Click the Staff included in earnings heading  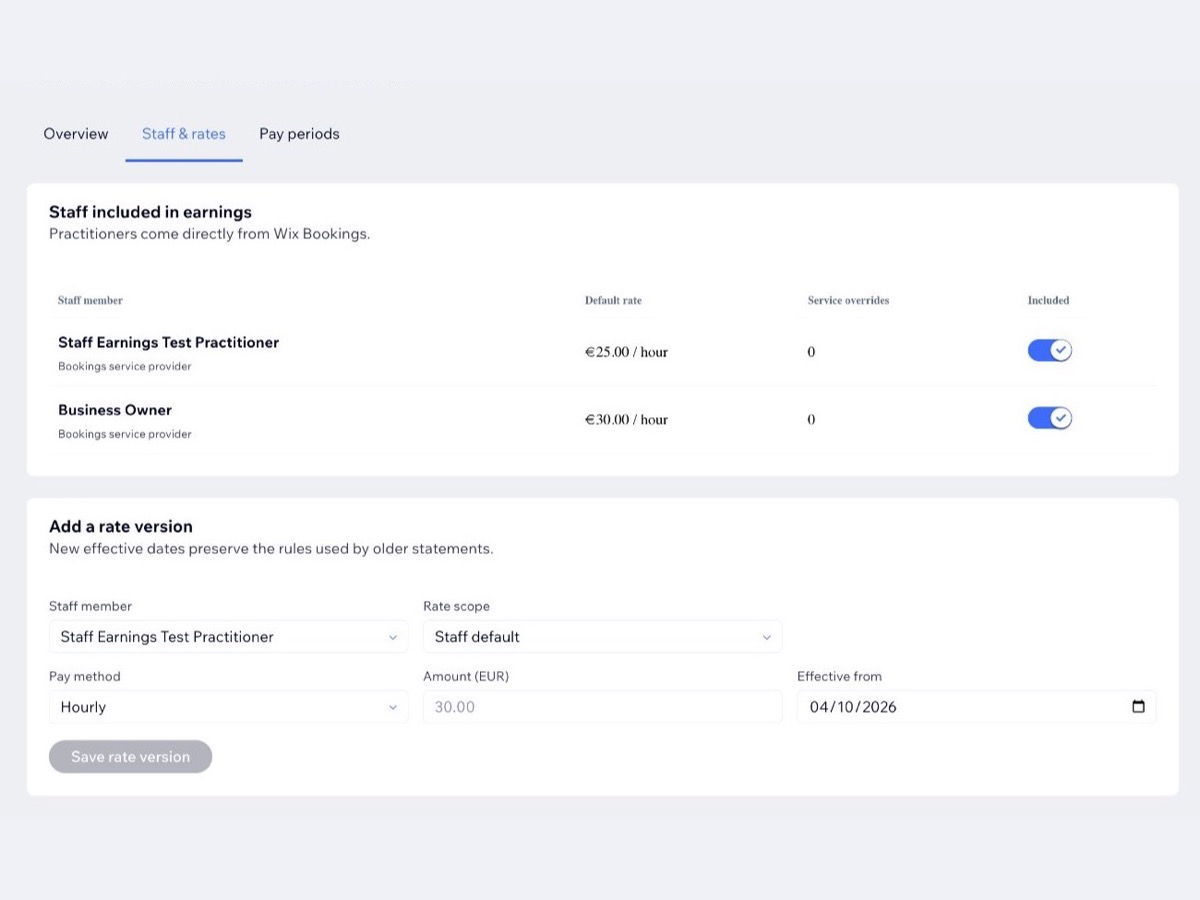coord(150,212)
